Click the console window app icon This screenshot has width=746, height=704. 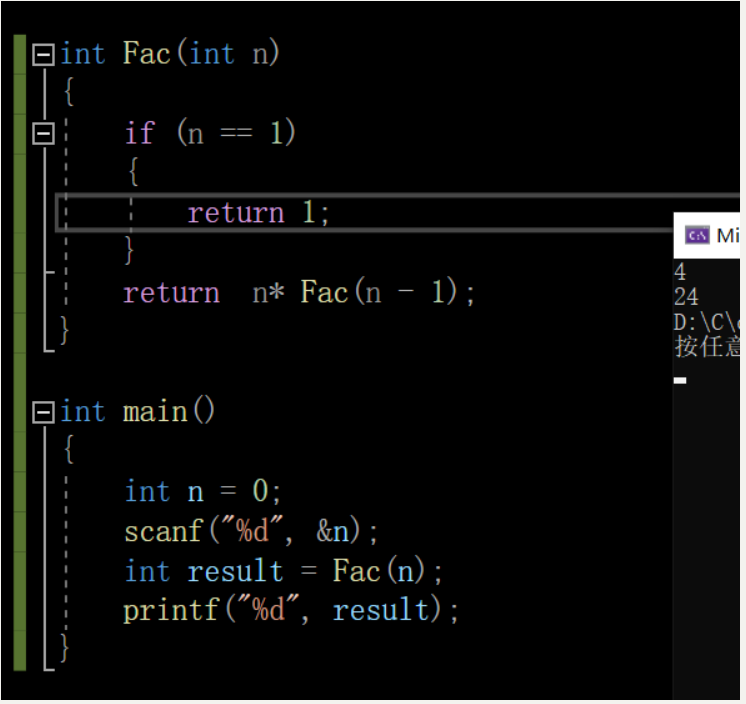[x=697, y=235]
